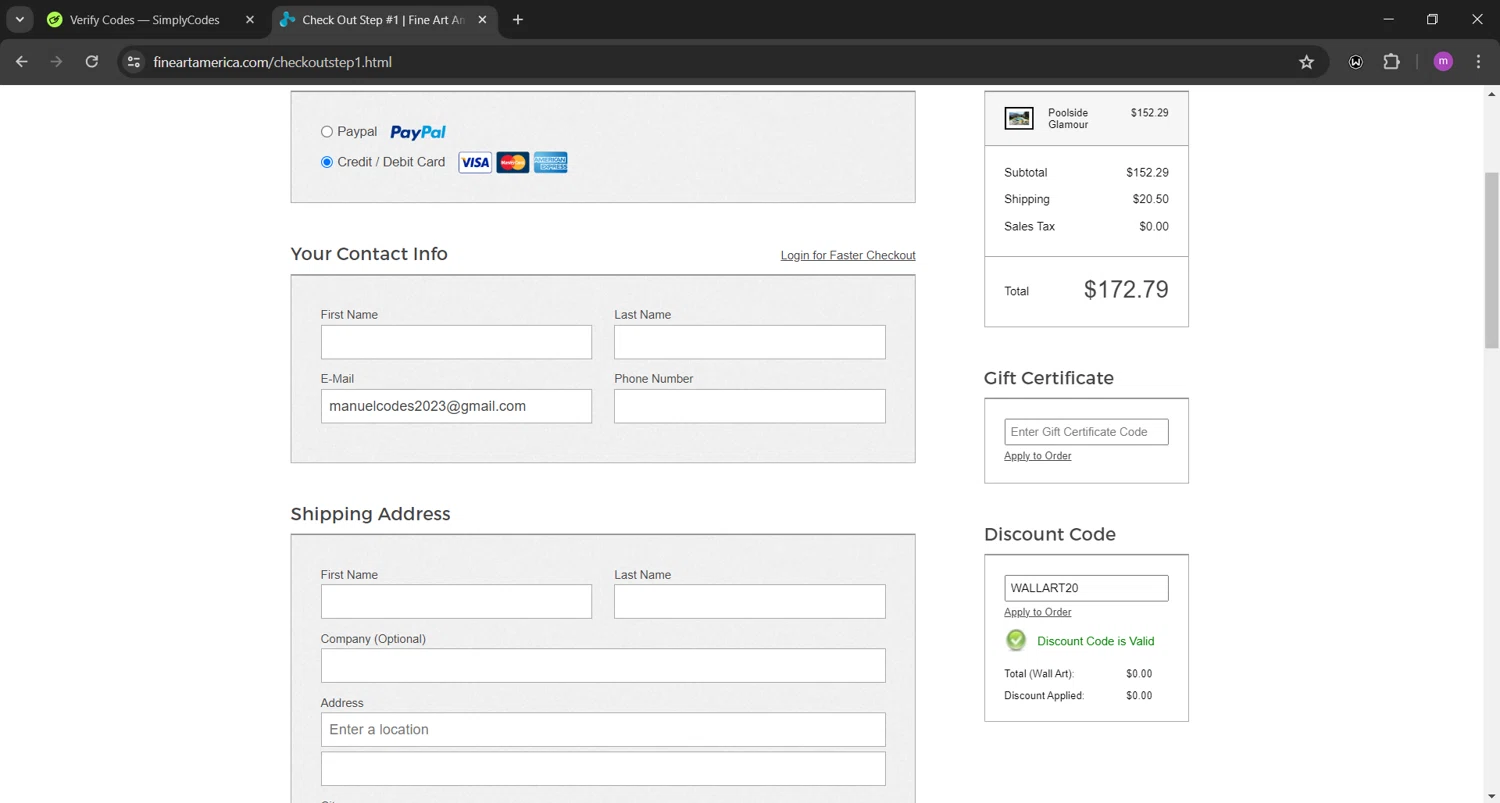Screen dimensions: 1500x803
Task: Click the bookmark star icon
Action: (x=1306, y=62)
